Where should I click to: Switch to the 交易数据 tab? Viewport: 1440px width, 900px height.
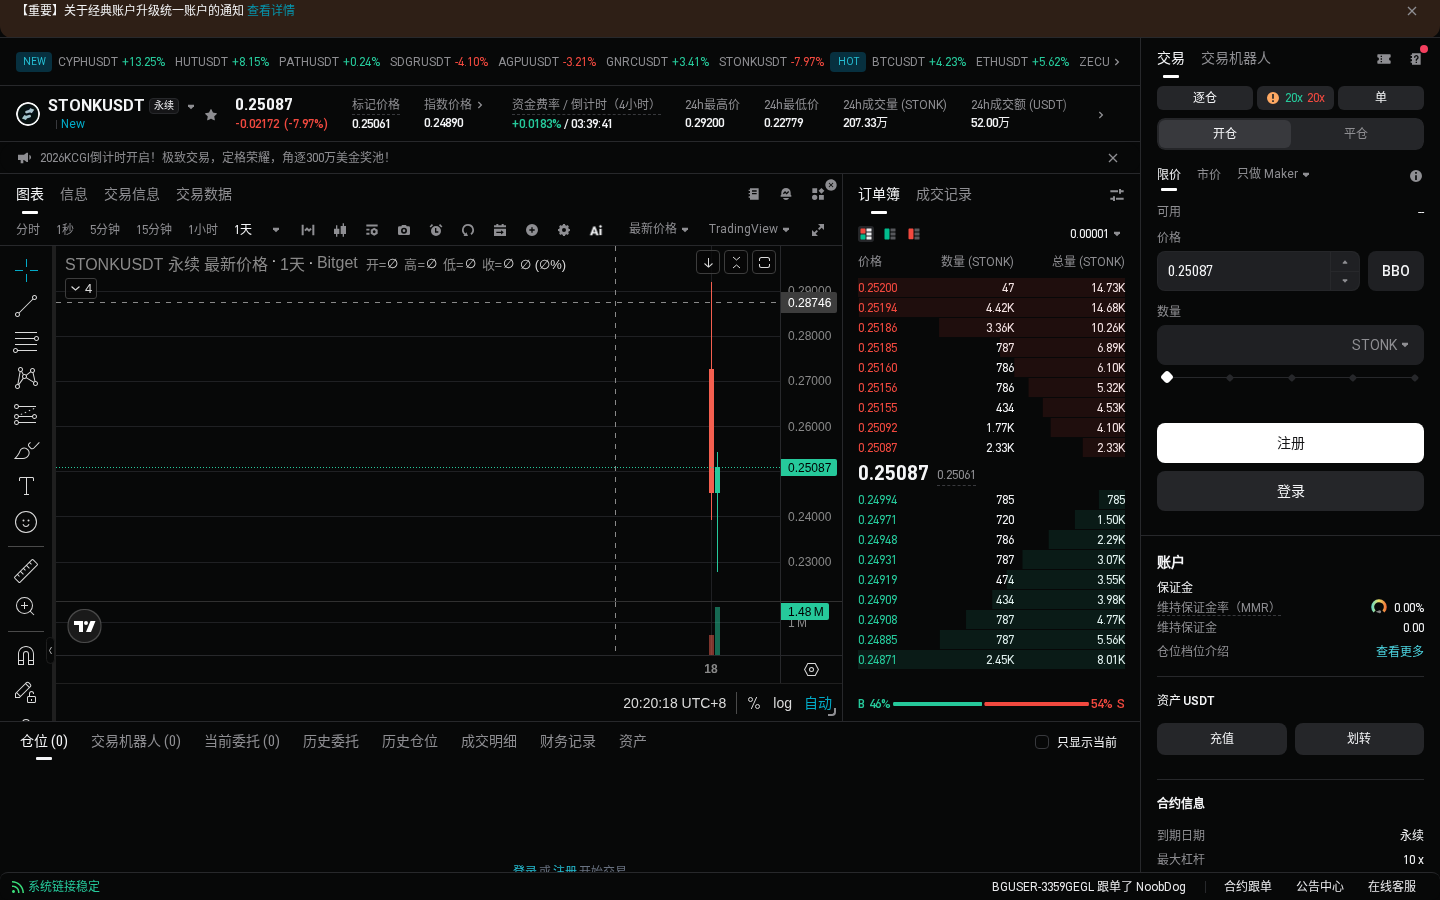pyautogui.click(x=204, y=194)
